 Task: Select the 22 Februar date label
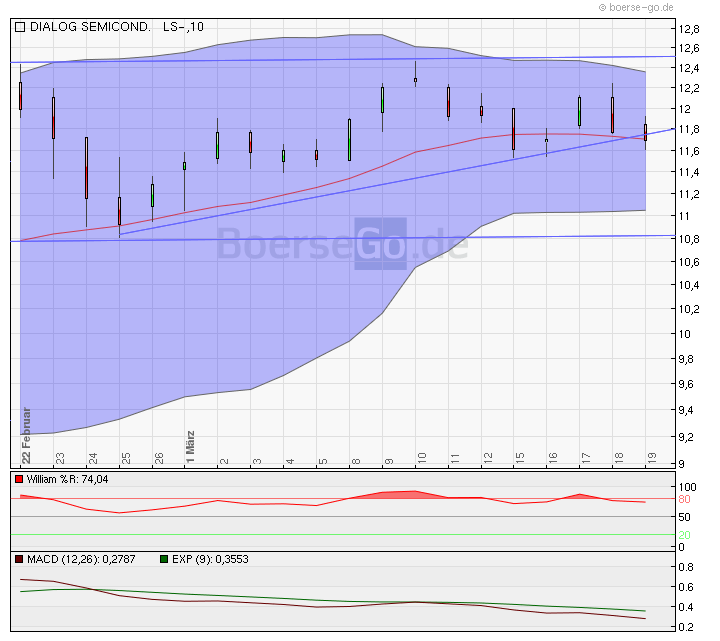(26, 435)
